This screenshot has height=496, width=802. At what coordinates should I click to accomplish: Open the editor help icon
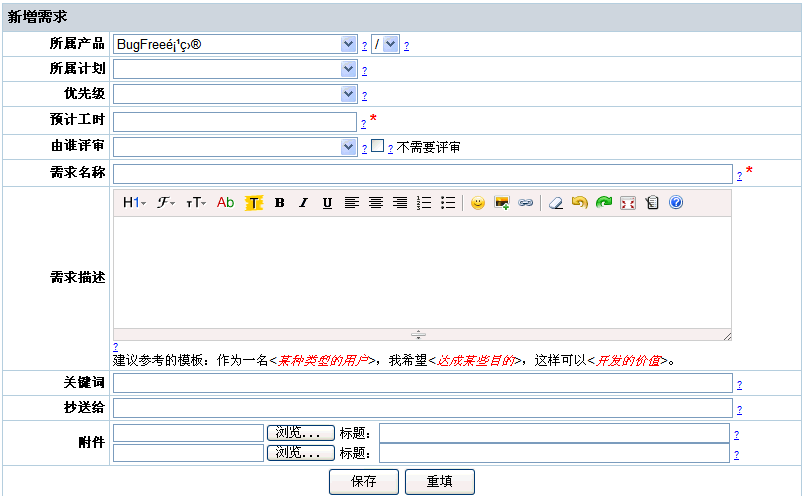(x=676, y=202)
